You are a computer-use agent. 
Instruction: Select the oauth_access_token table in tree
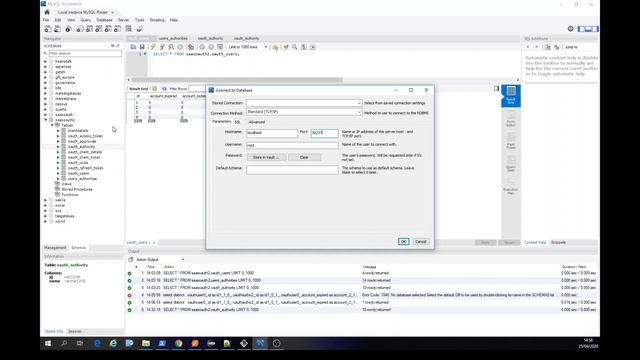[85, 136]
